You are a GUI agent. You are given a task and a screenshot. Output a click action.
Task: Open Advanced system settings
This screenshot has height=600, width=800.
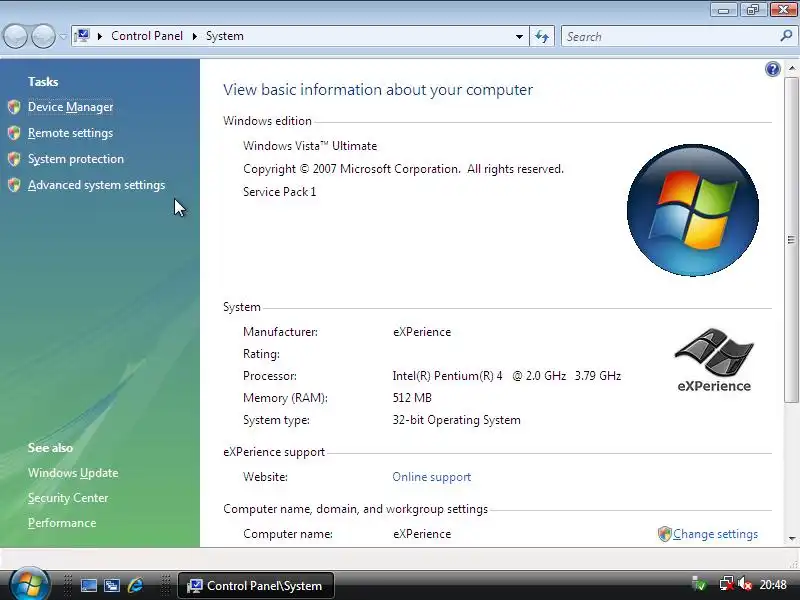click(x=96, y=185)
